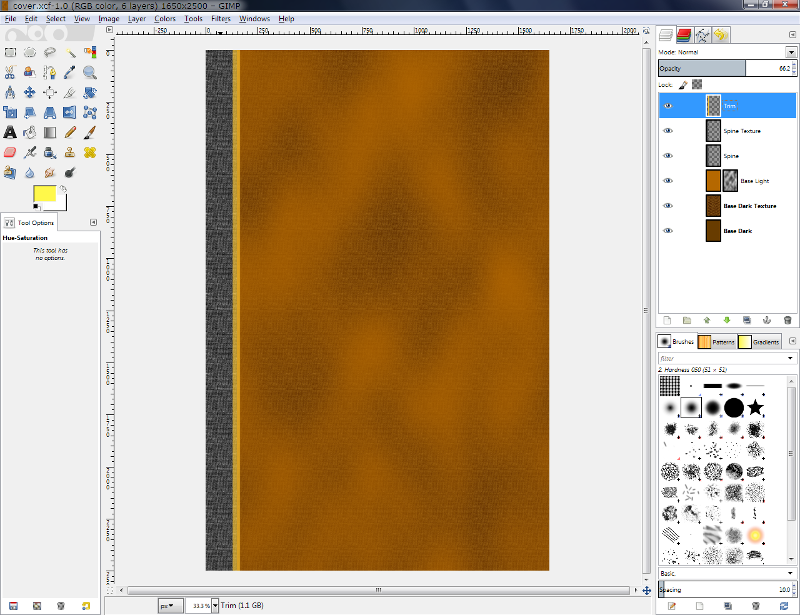This screenshot has width=800, height=615.
Task: Select the Text tool
Action: pos(10,133)
